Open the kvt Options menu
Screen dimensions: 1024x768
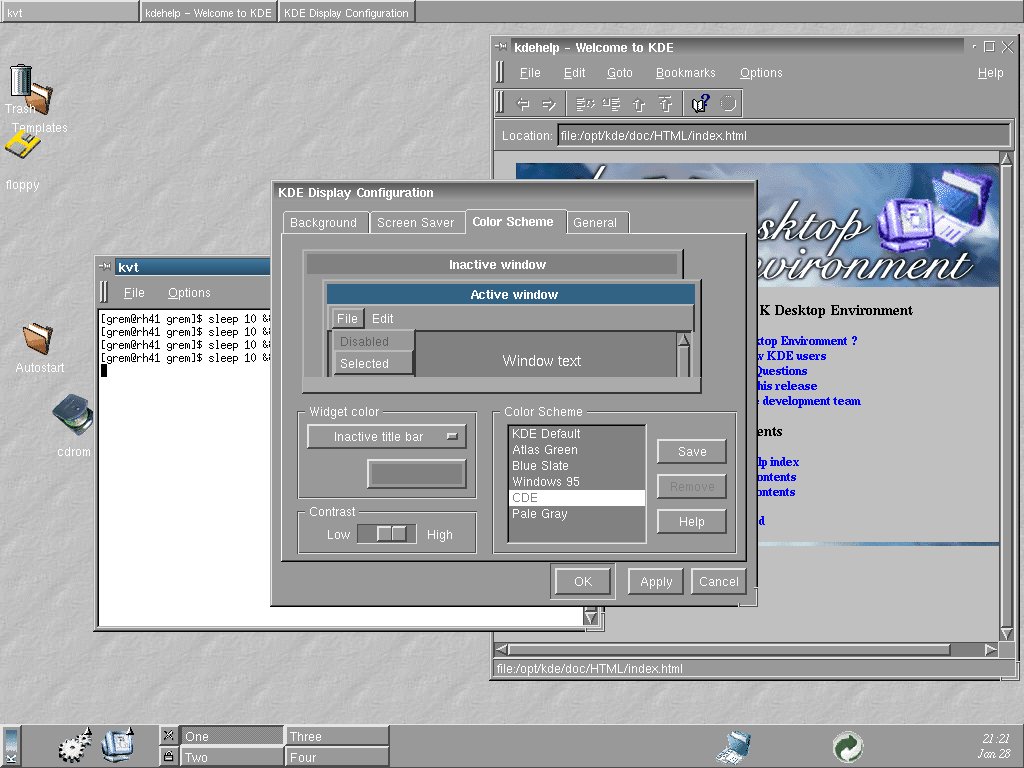189,293
